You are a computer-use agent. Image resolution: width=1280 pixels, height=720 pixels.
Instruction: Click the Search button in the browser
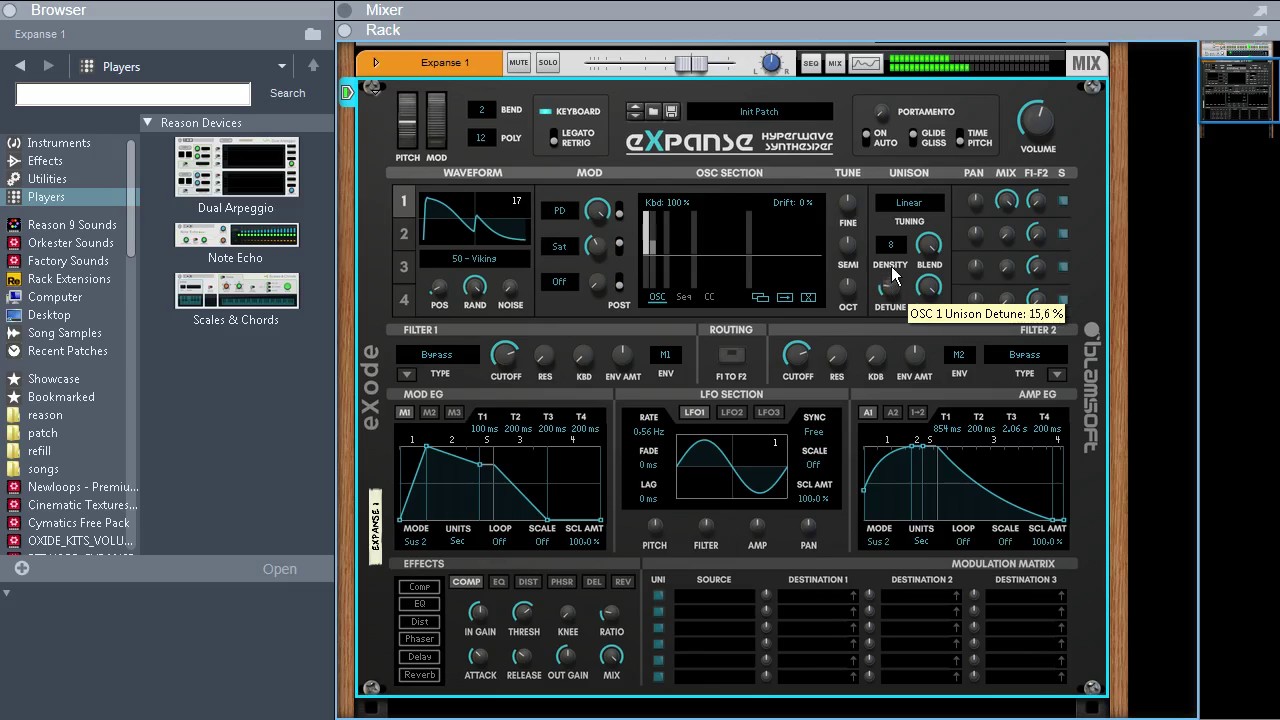click(x=288, y=93)
